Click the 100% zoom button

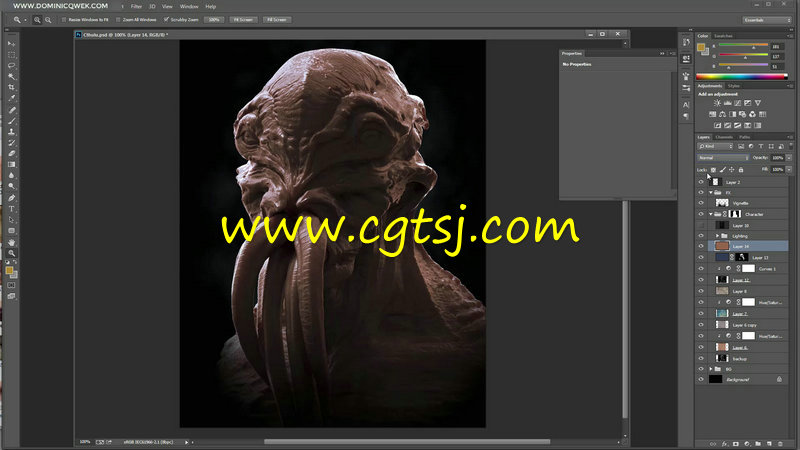point(214,20)
